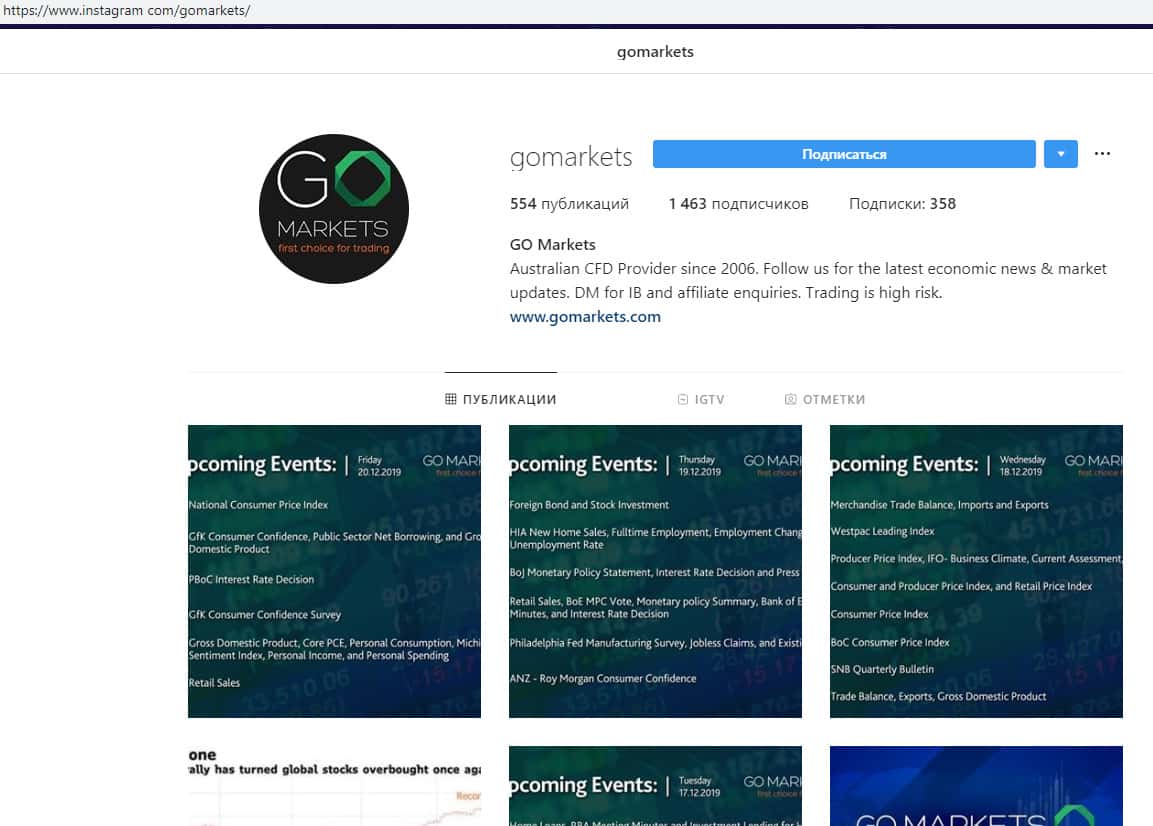Click the tagged photos icon beside ОТМЕТКИ

point(790,399)
